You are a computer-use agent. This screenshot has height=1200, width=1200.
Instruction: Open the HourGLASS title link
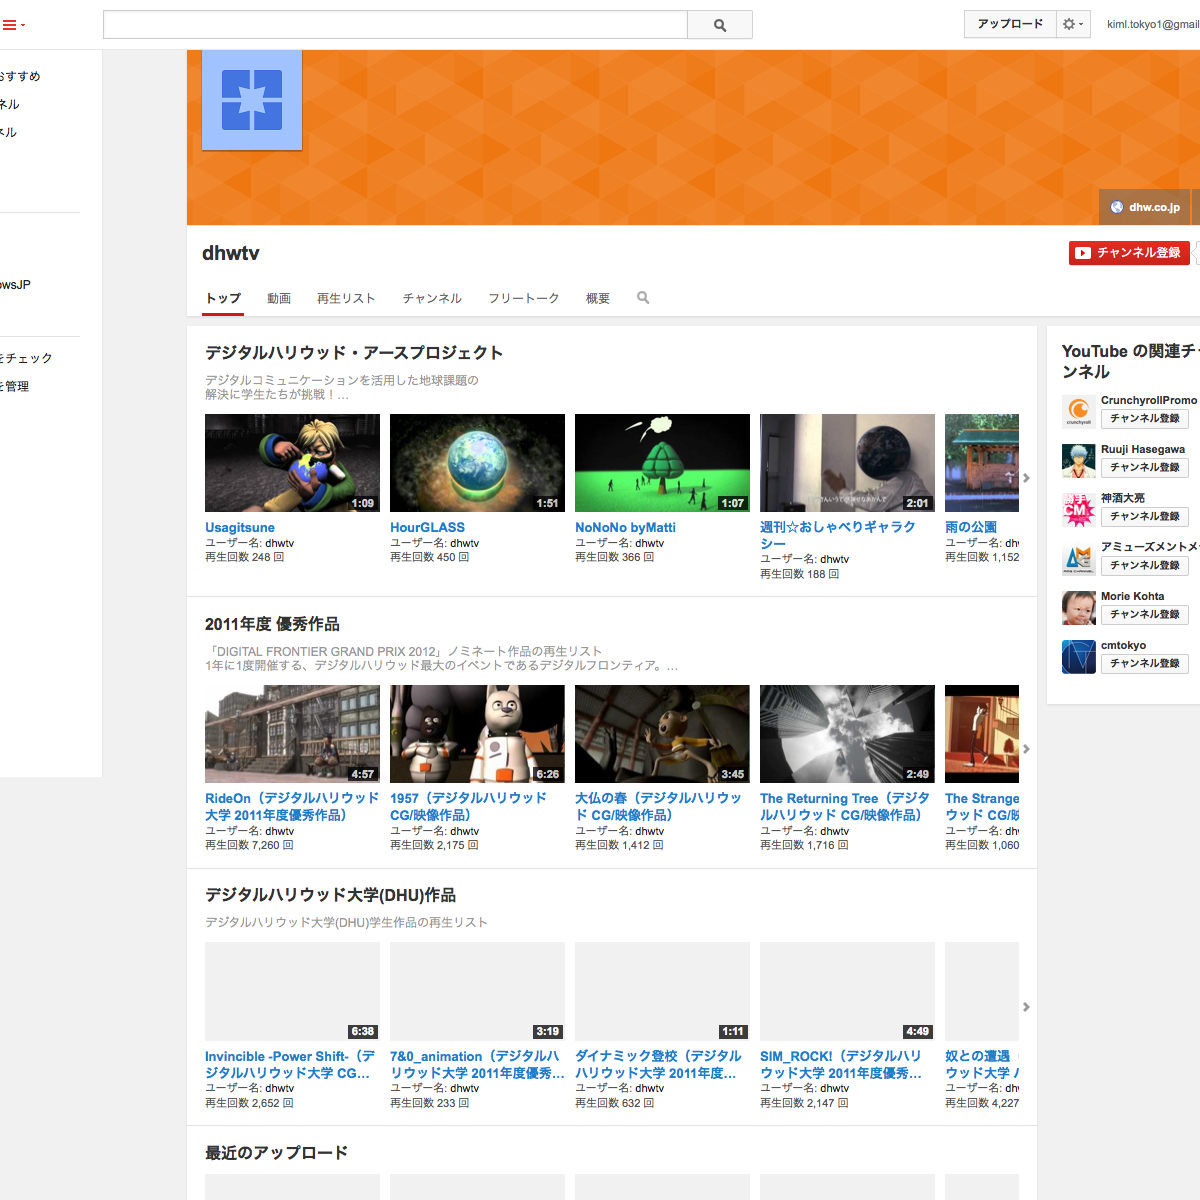coord(427,527)
